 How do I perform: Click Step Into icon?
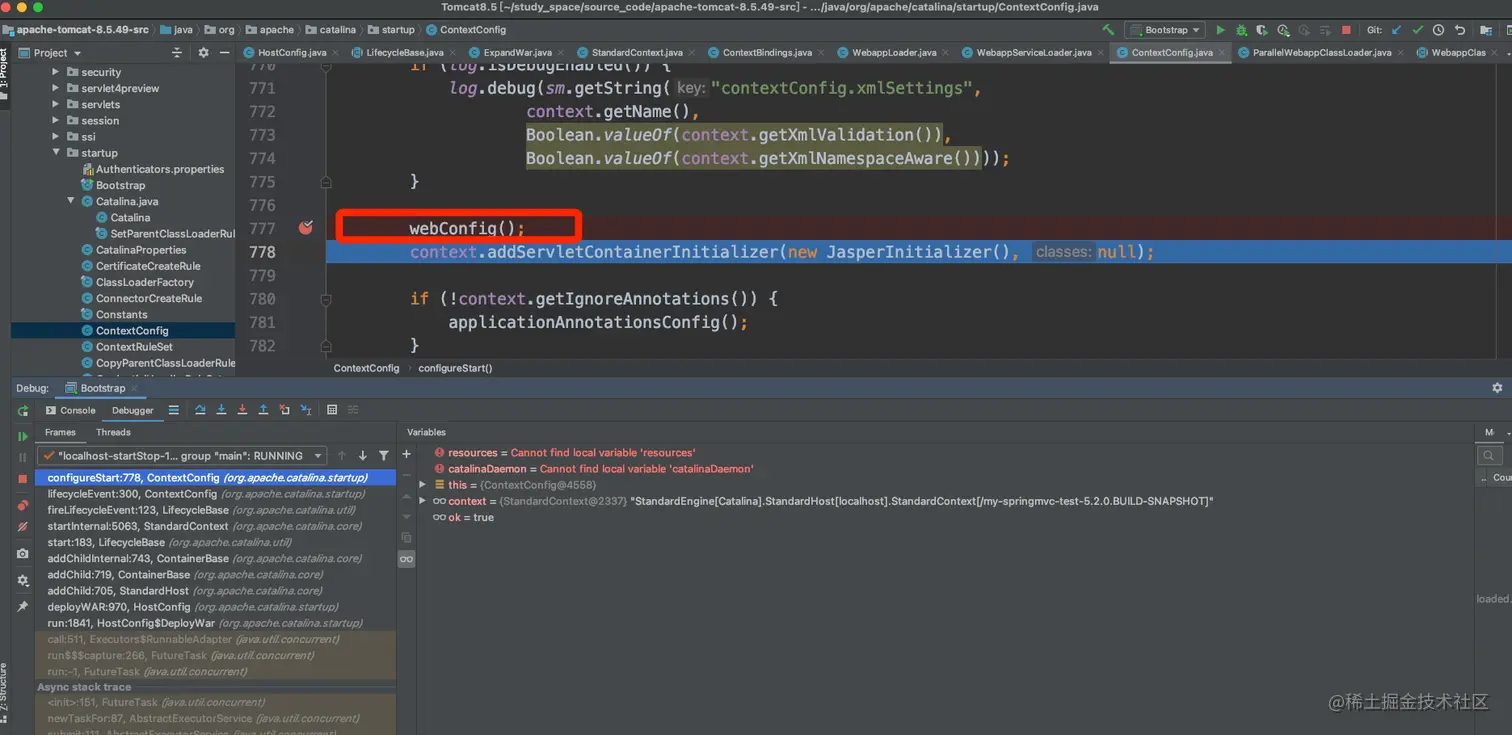click(221, 410)
